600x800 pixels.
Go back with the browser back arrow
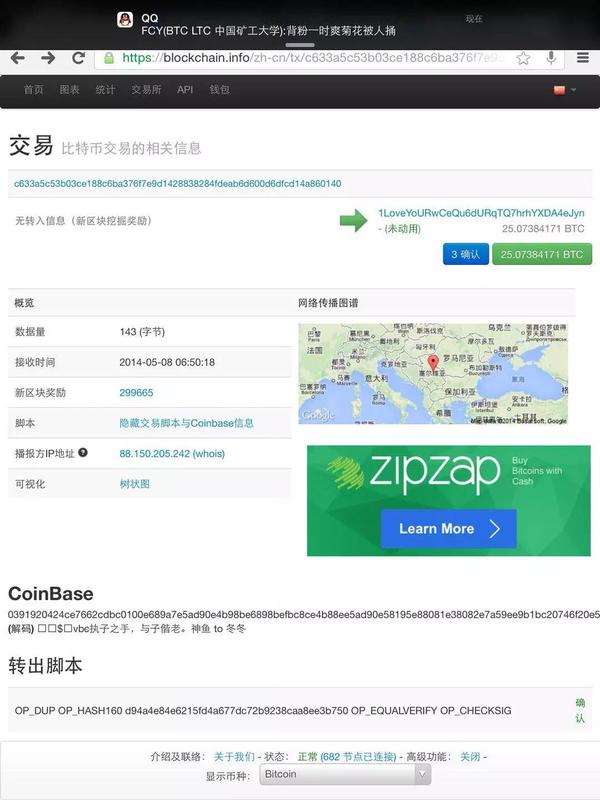[x=18, y=58]
